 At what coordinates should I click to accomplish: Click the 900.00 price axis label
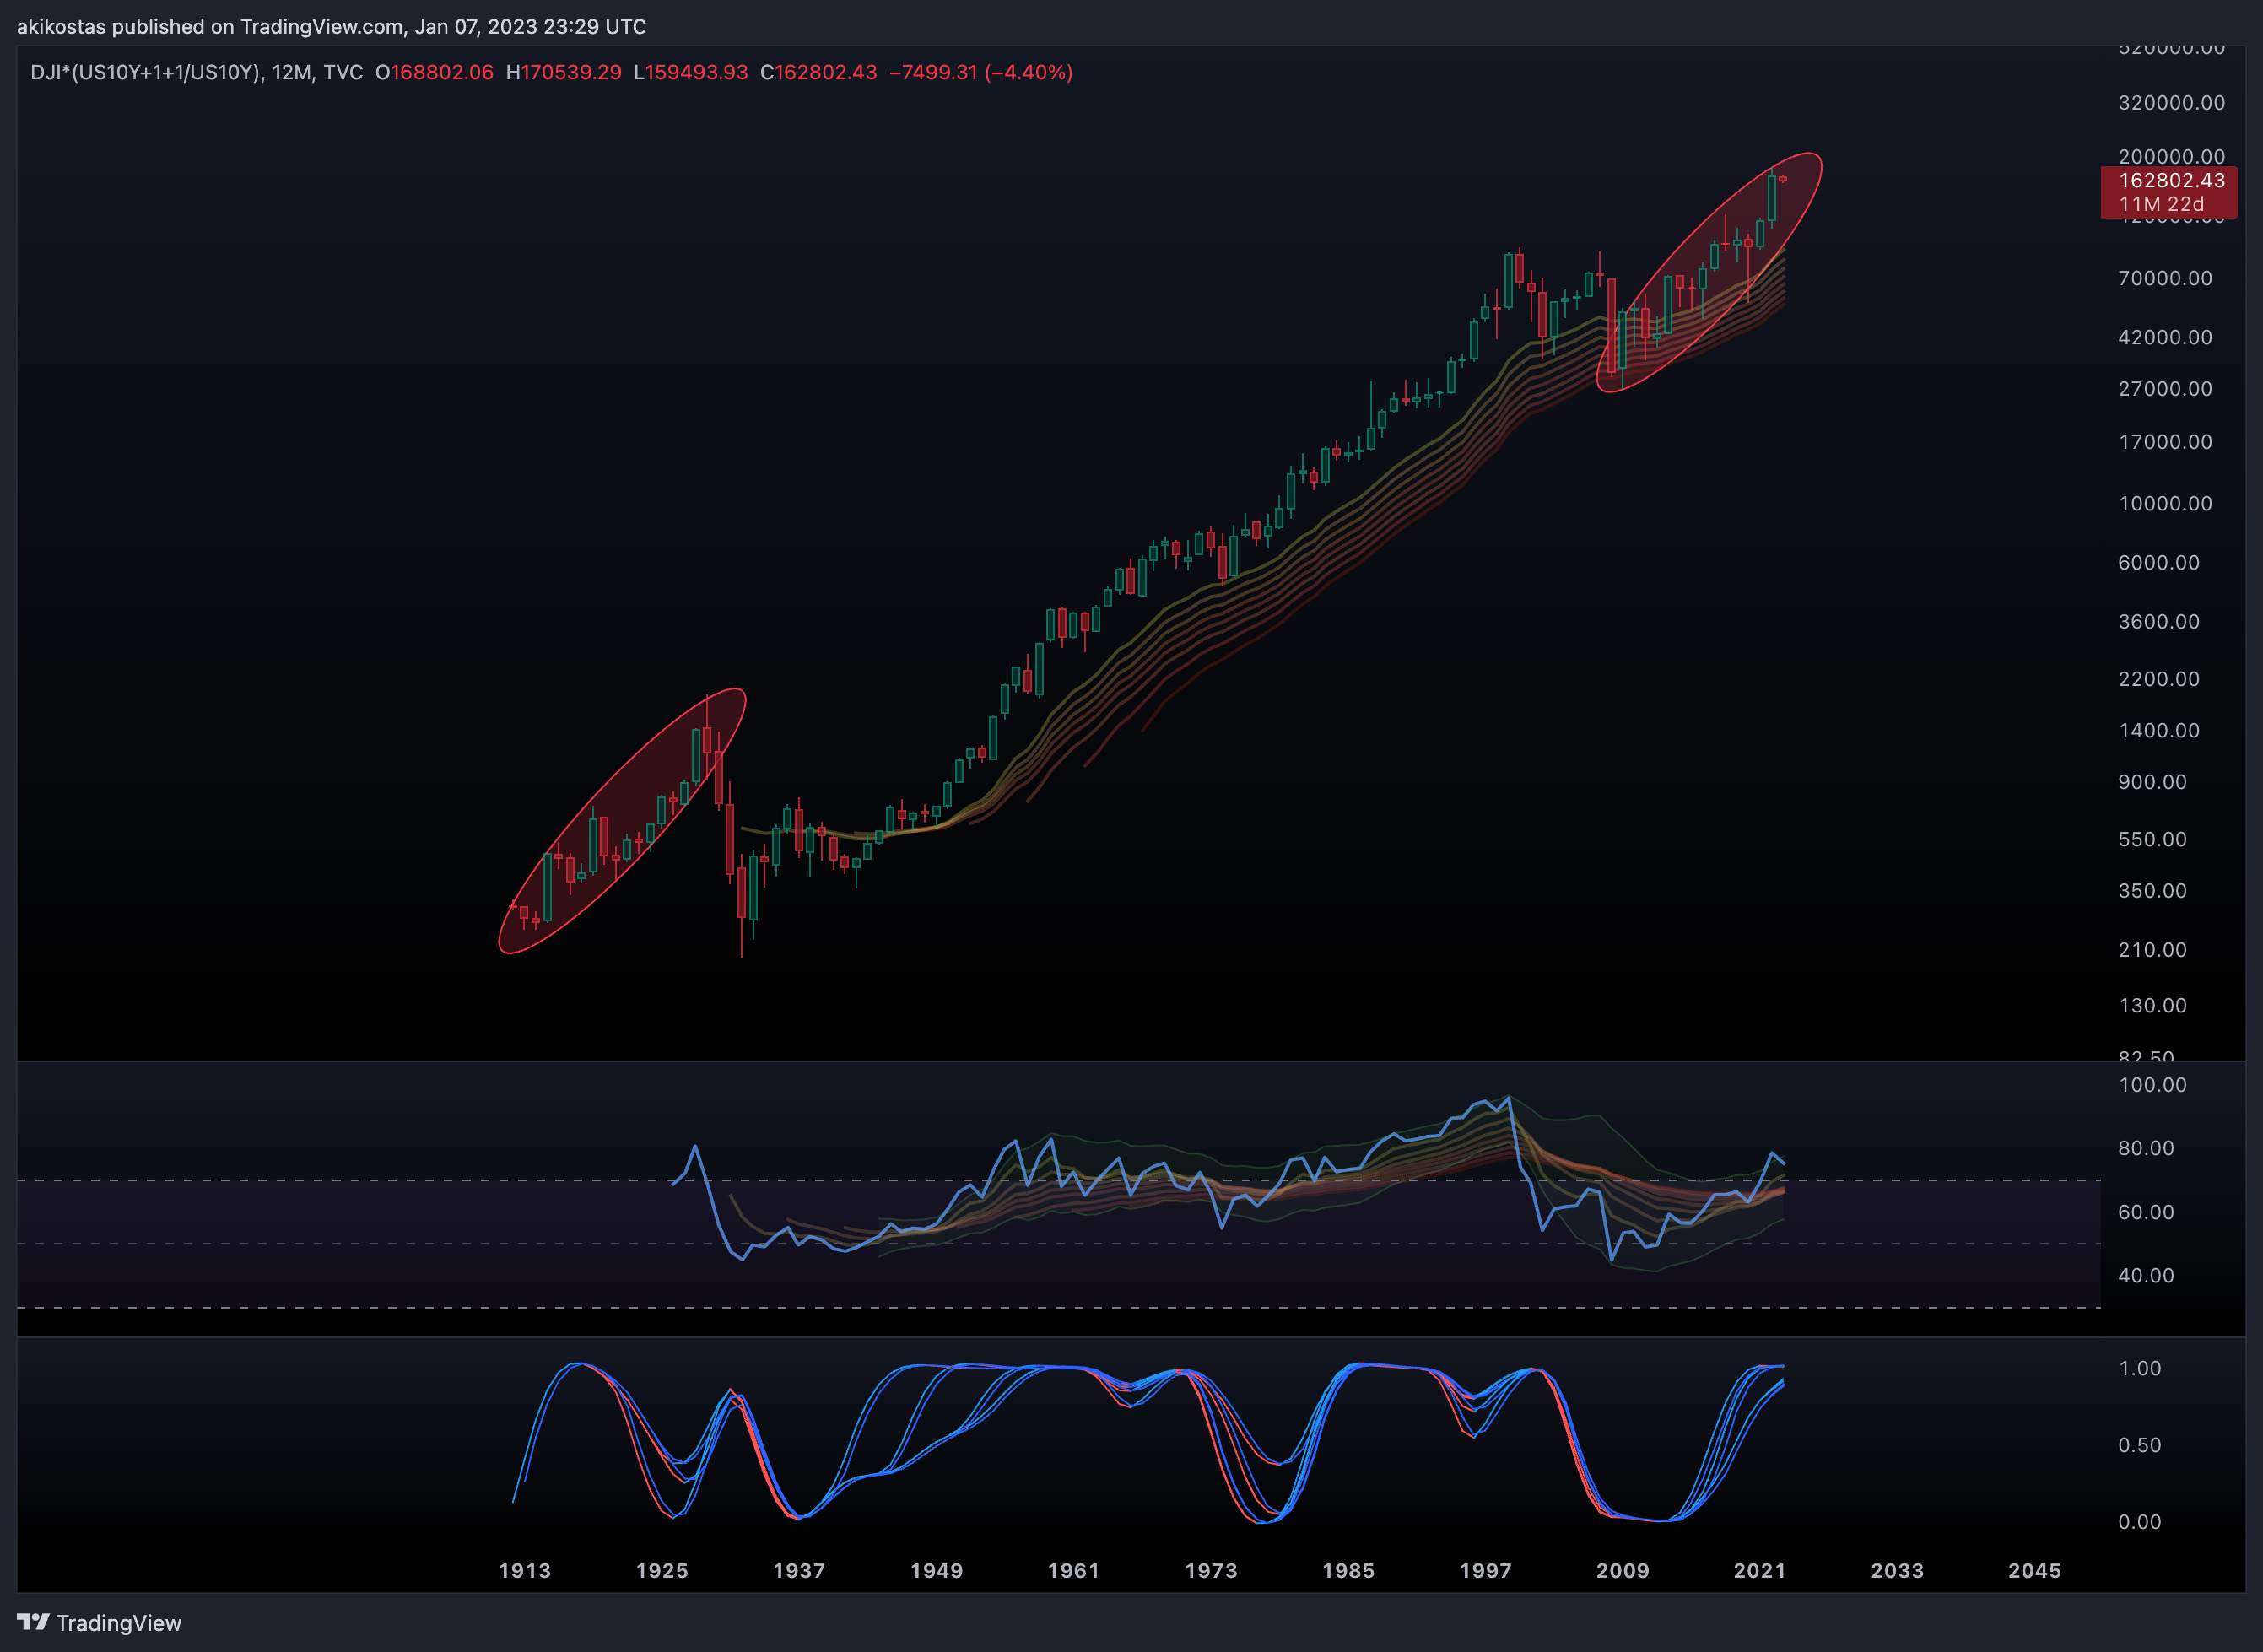[2152, 782]
